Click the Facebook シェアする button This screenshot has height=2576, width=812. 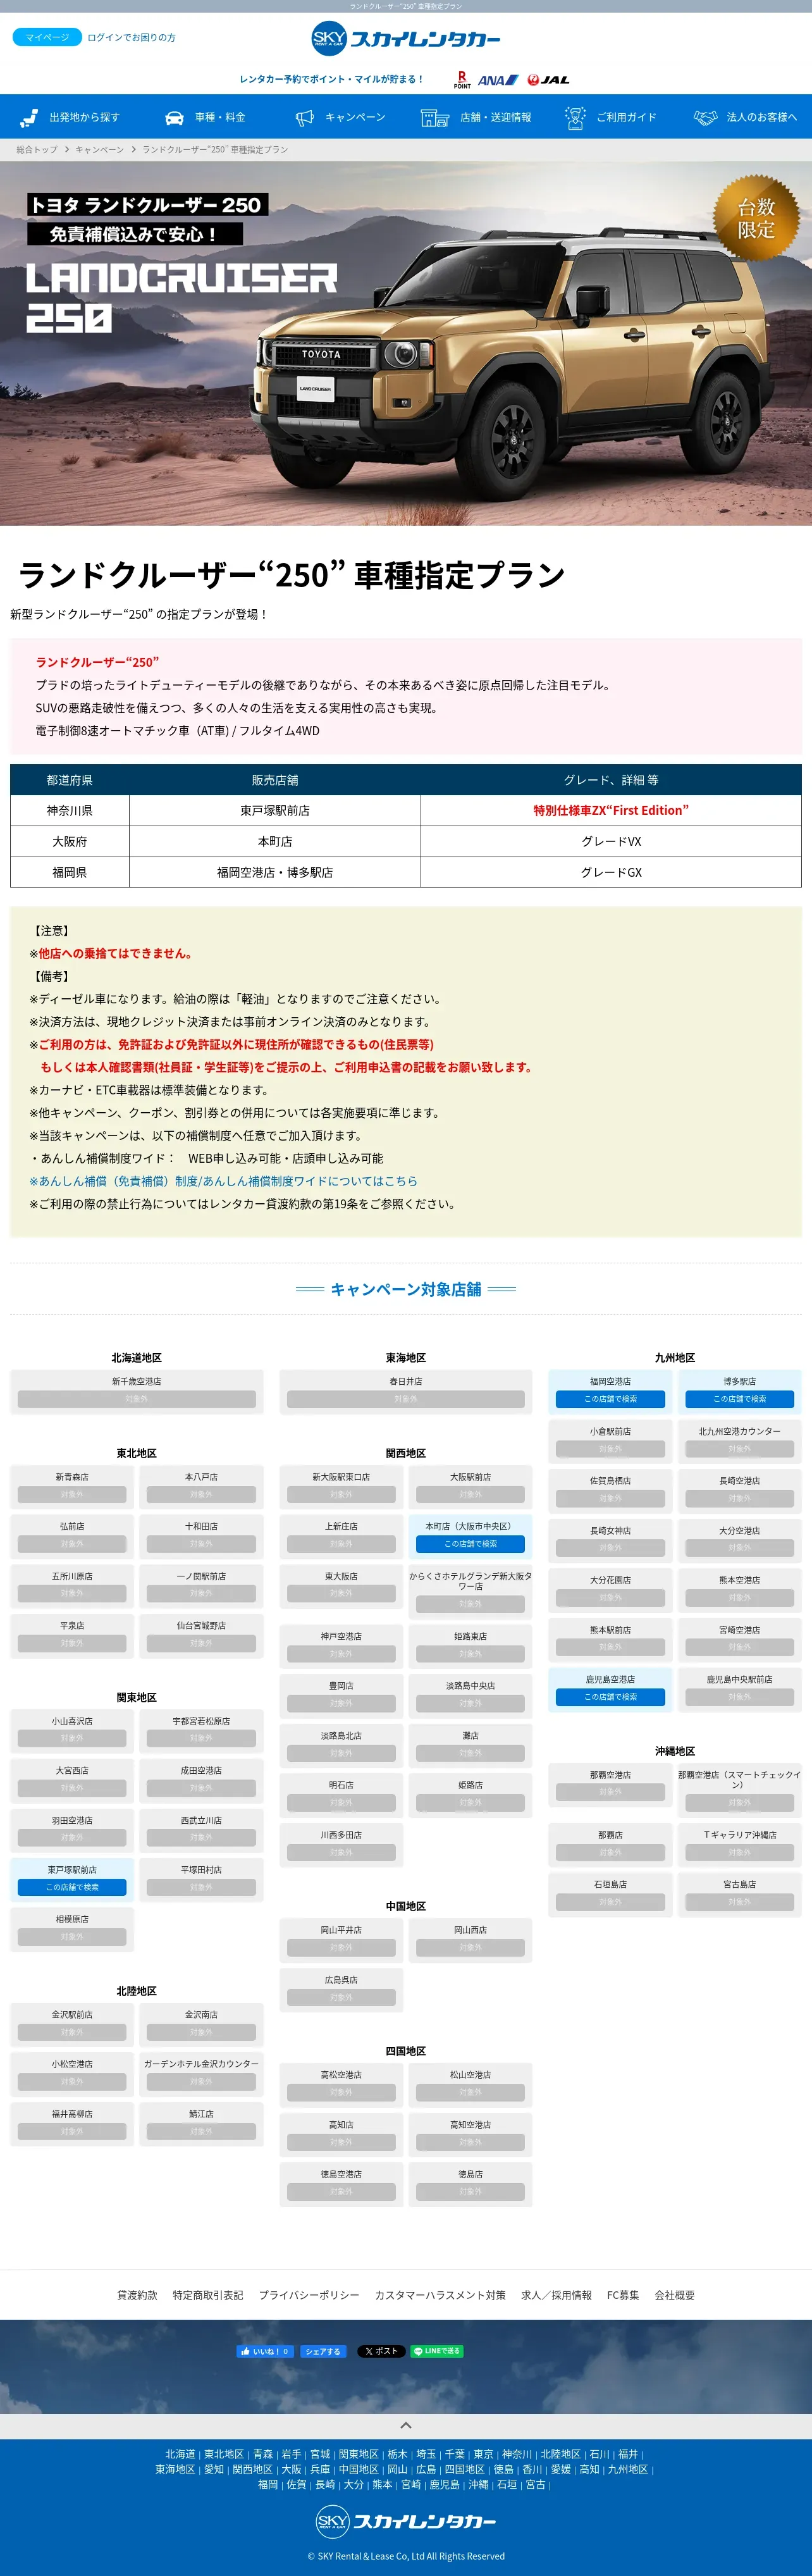tap(323, 2351)
